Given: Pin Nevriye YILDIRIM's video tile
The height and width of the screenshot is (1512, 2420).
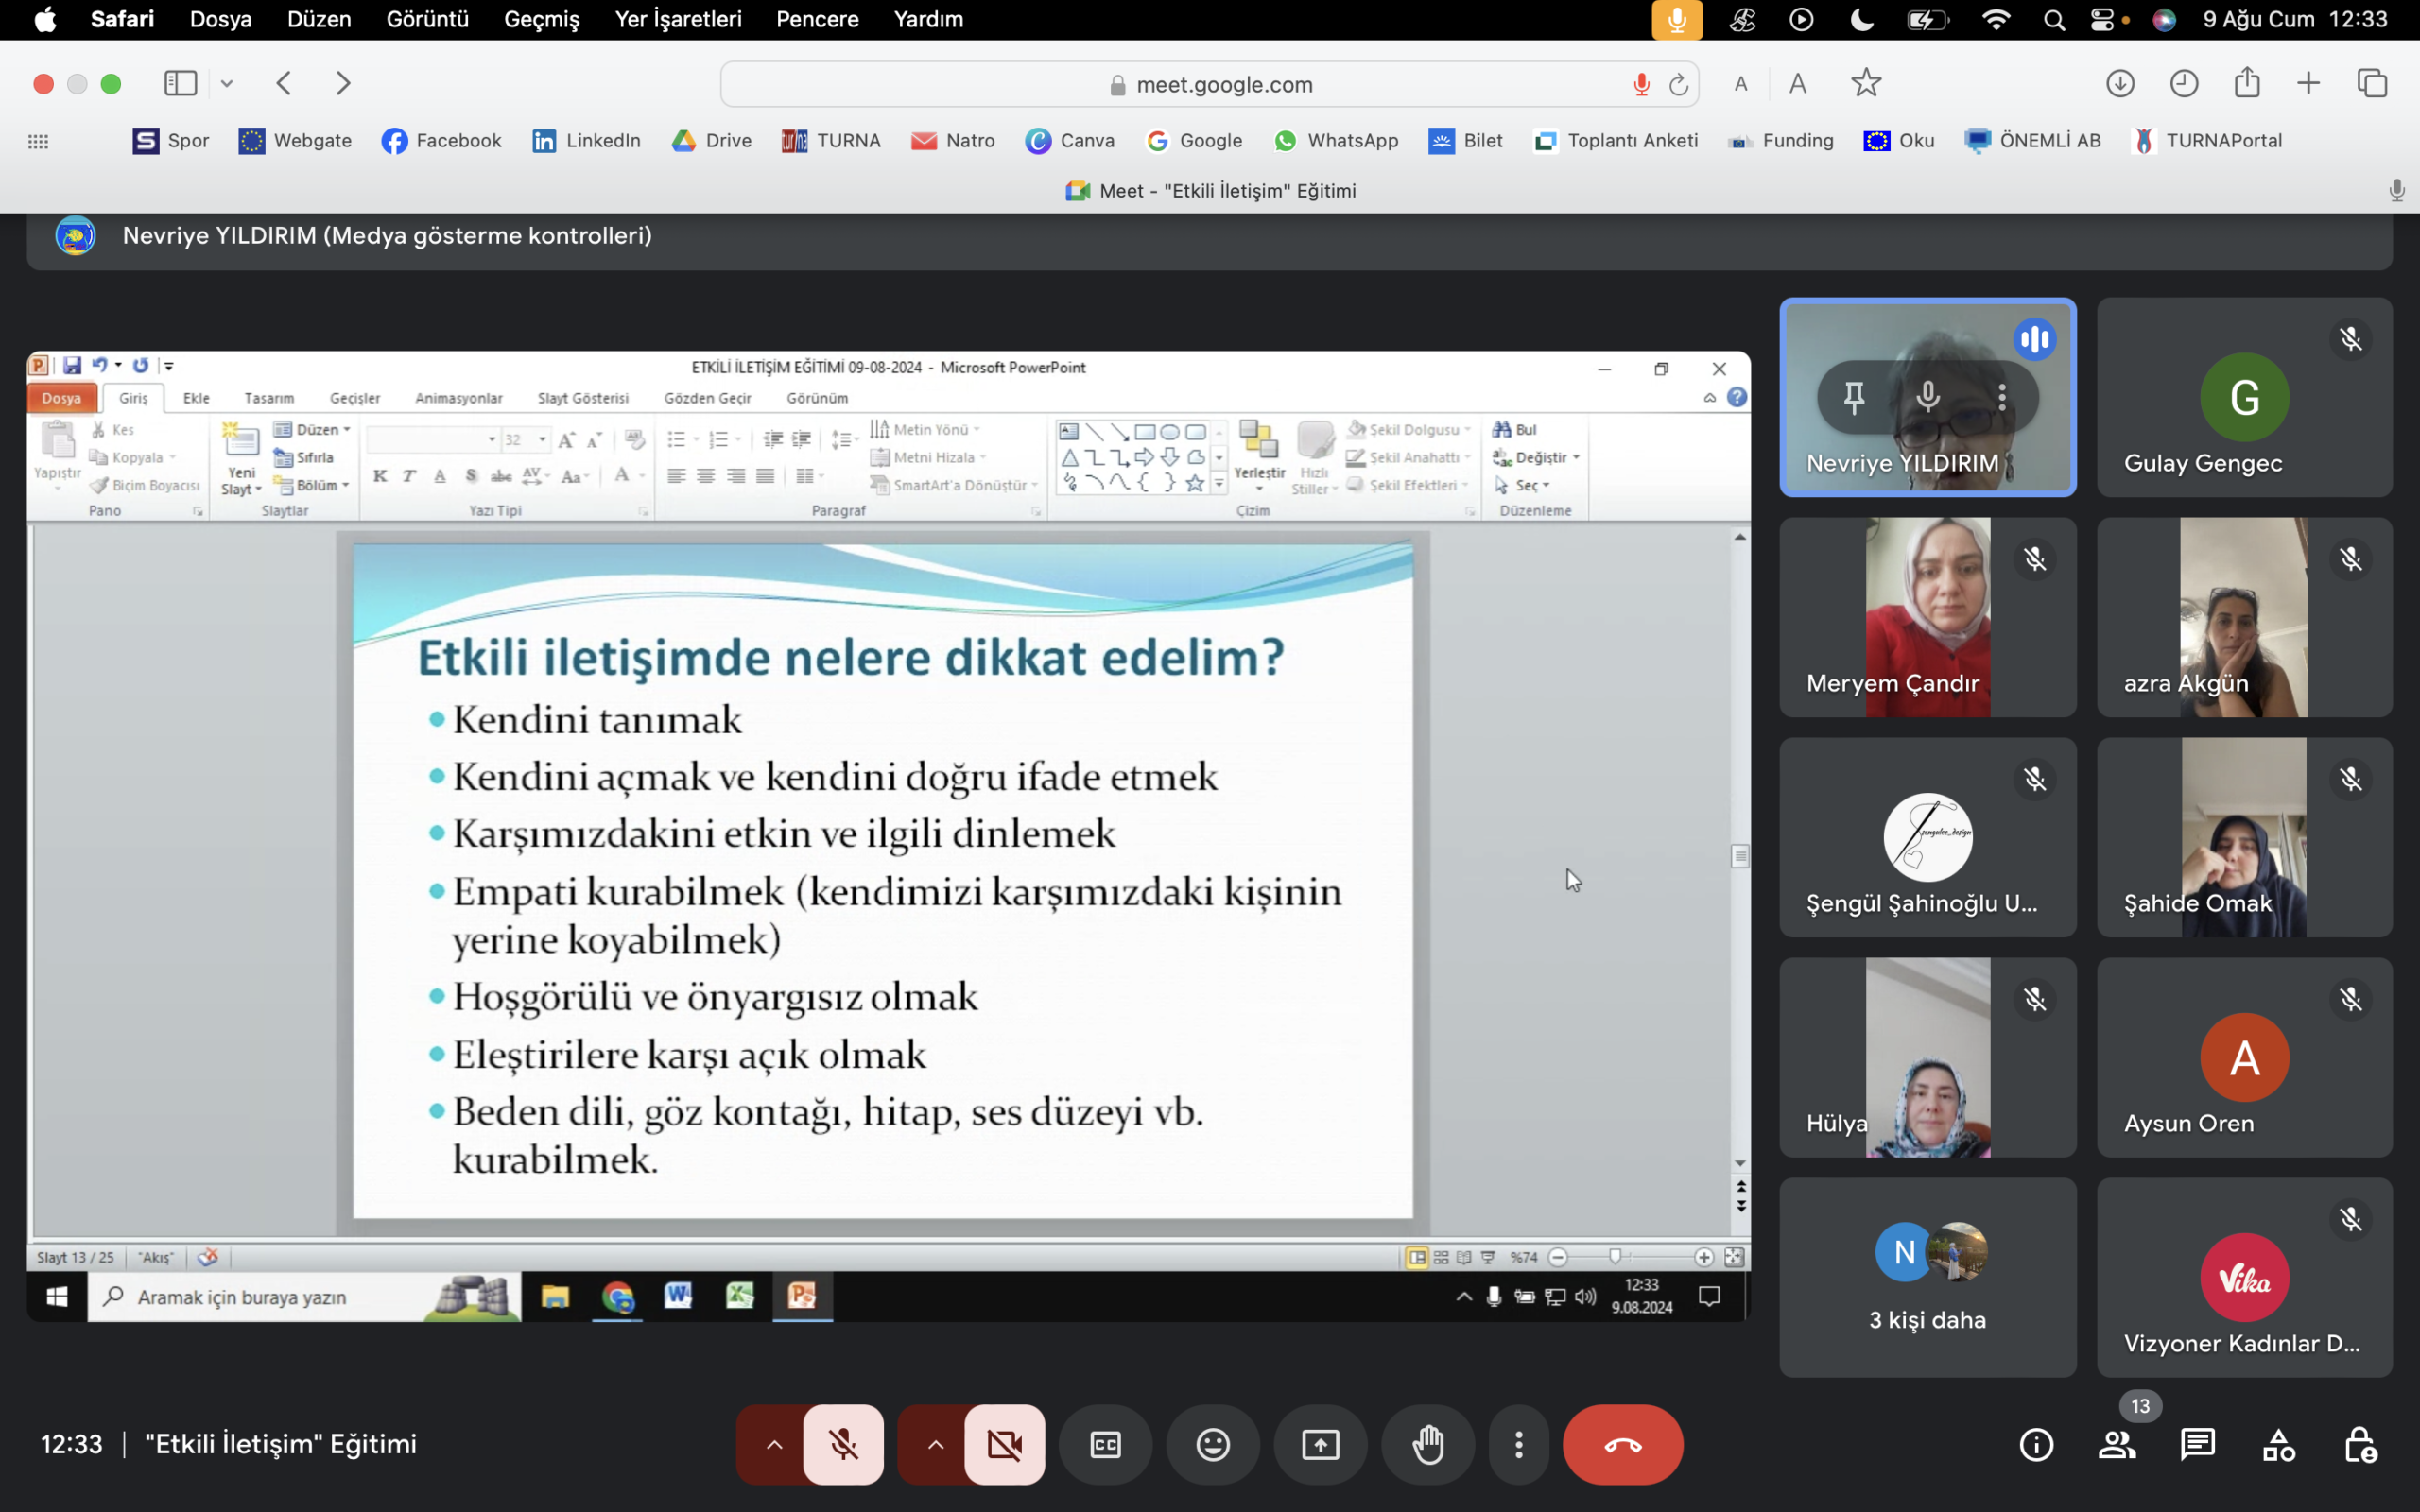Looking at the screenshot, I should (x=1854, y=397).
